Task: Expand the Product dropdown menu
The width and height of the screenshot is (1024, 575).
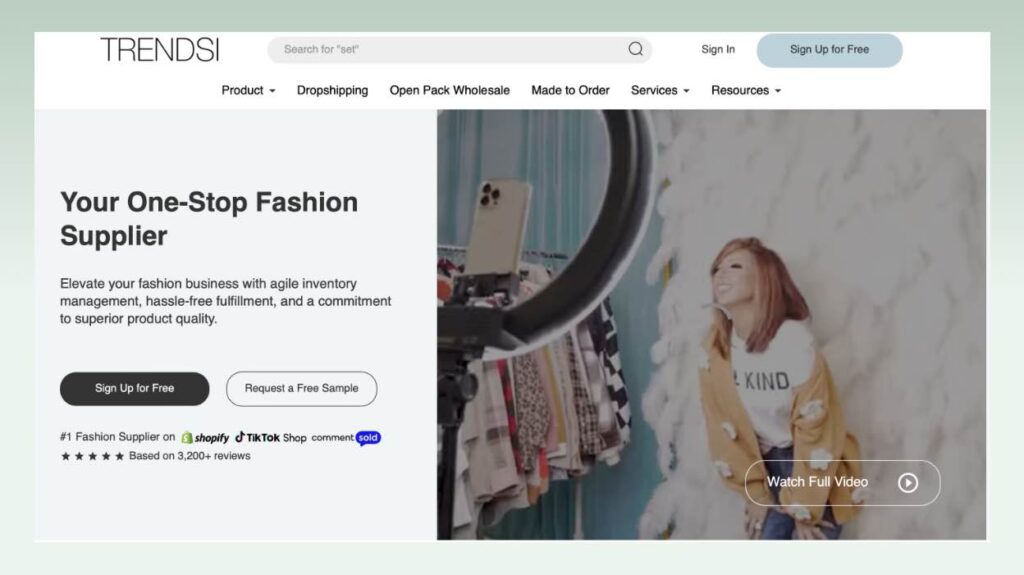Action: coord(248,90)
